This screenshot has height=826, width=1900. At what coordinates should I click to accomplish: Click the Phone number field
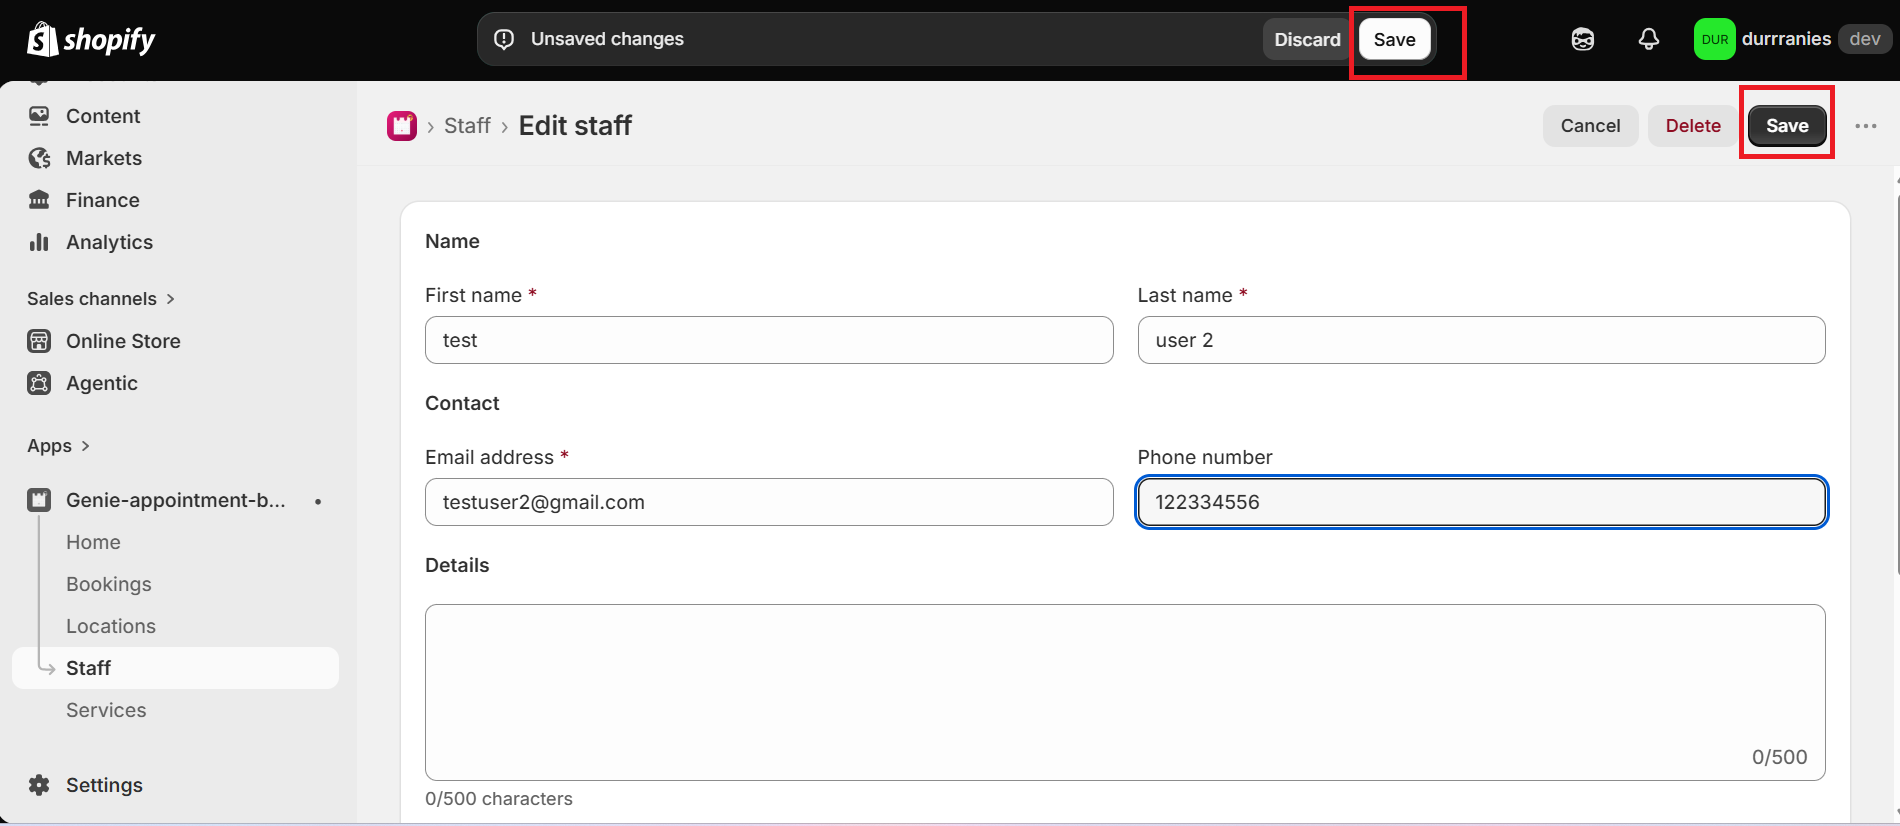coord(1481,502)
